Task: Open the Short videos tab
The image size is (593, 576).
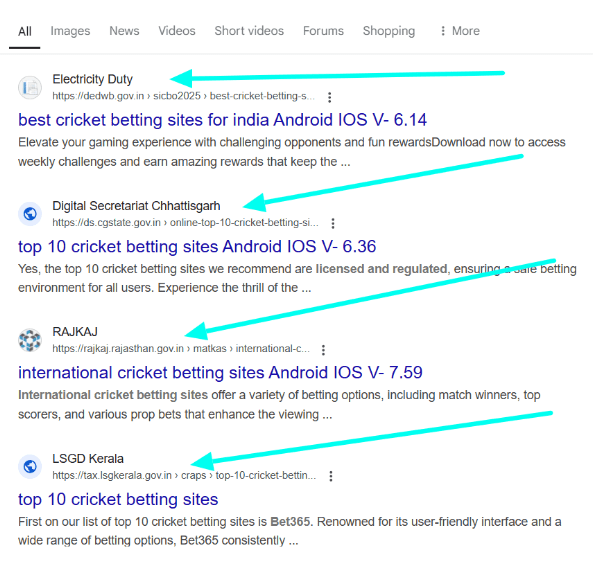Action: [249, 31]
